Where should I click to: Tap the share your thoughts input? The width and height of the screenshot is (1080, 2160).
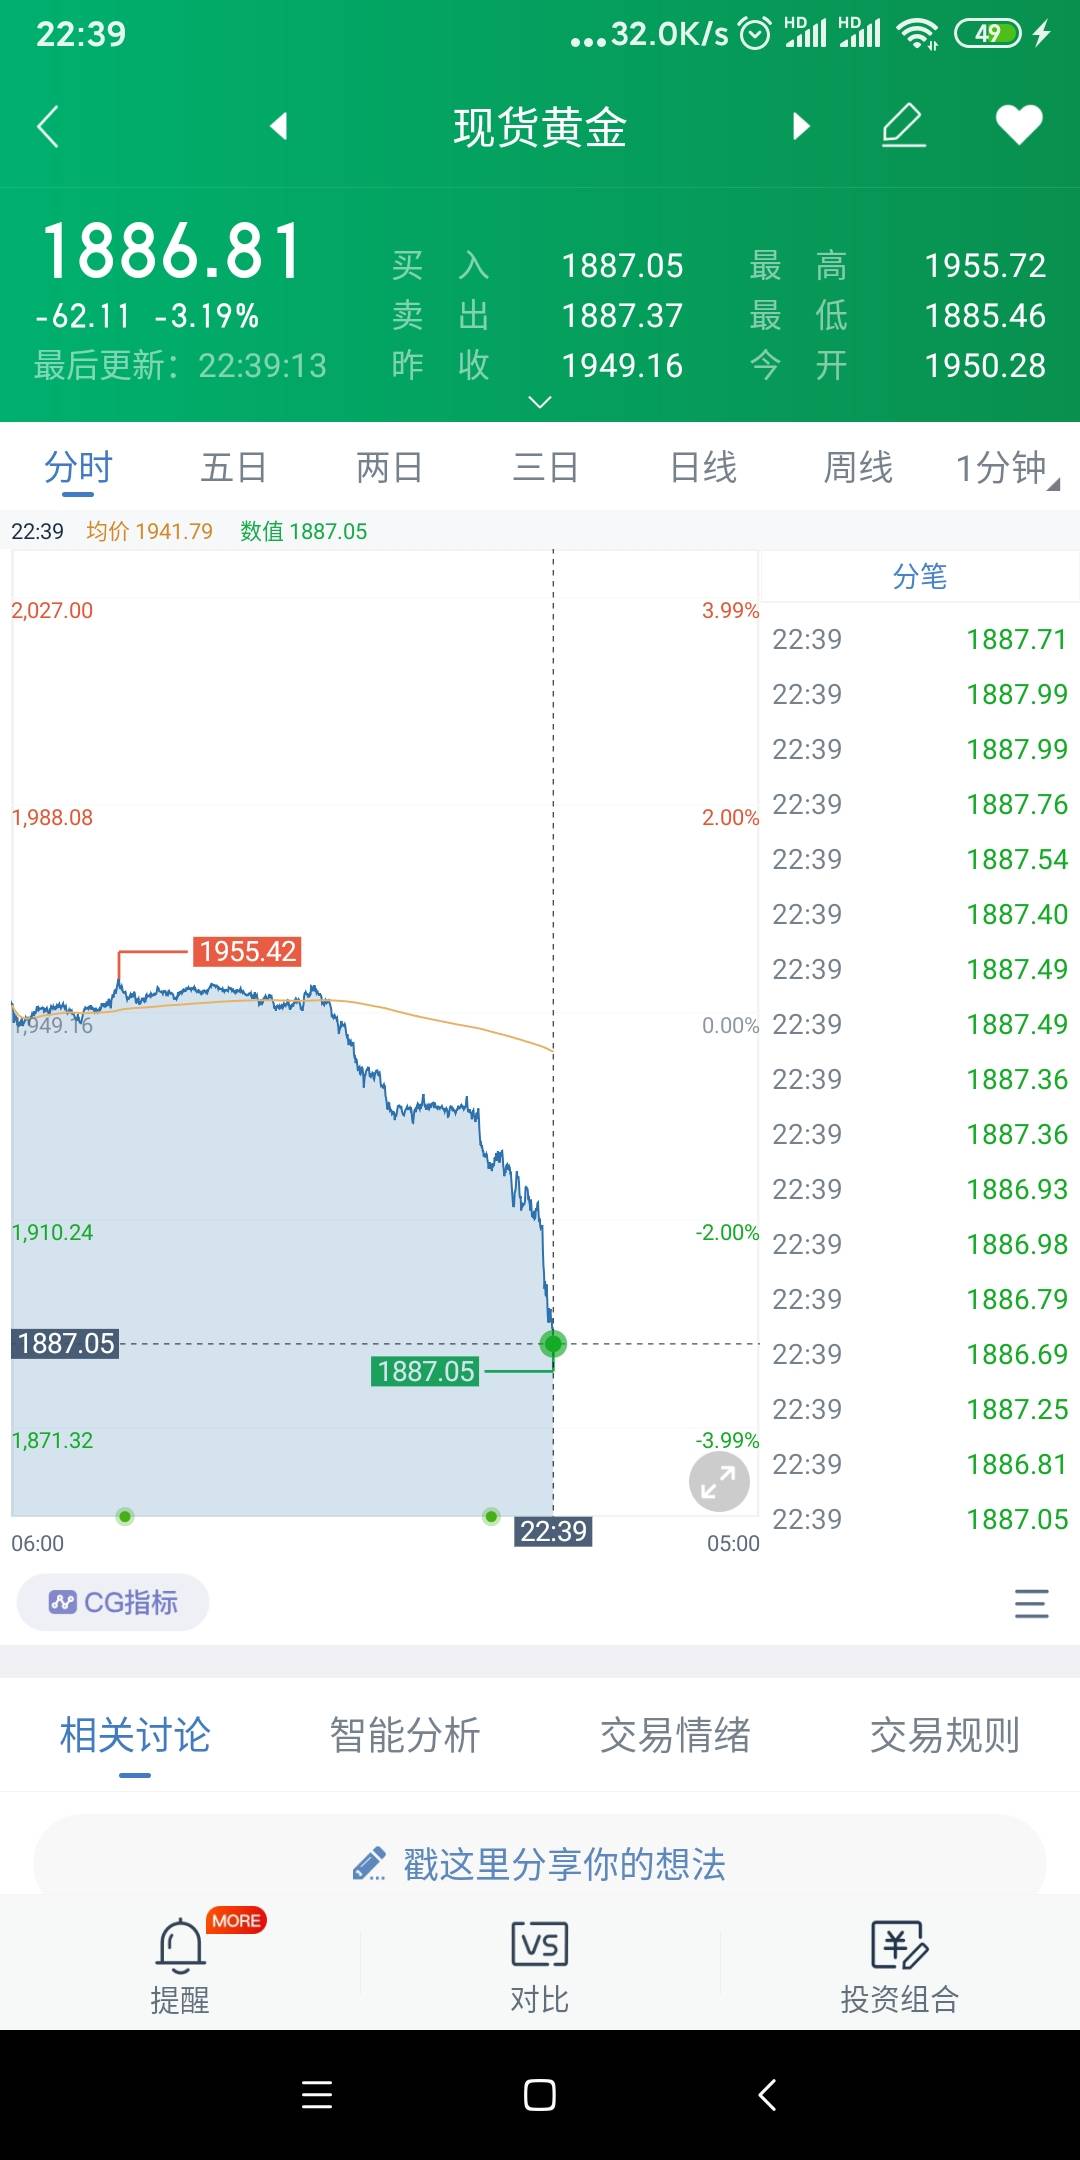click(540, 1864)
